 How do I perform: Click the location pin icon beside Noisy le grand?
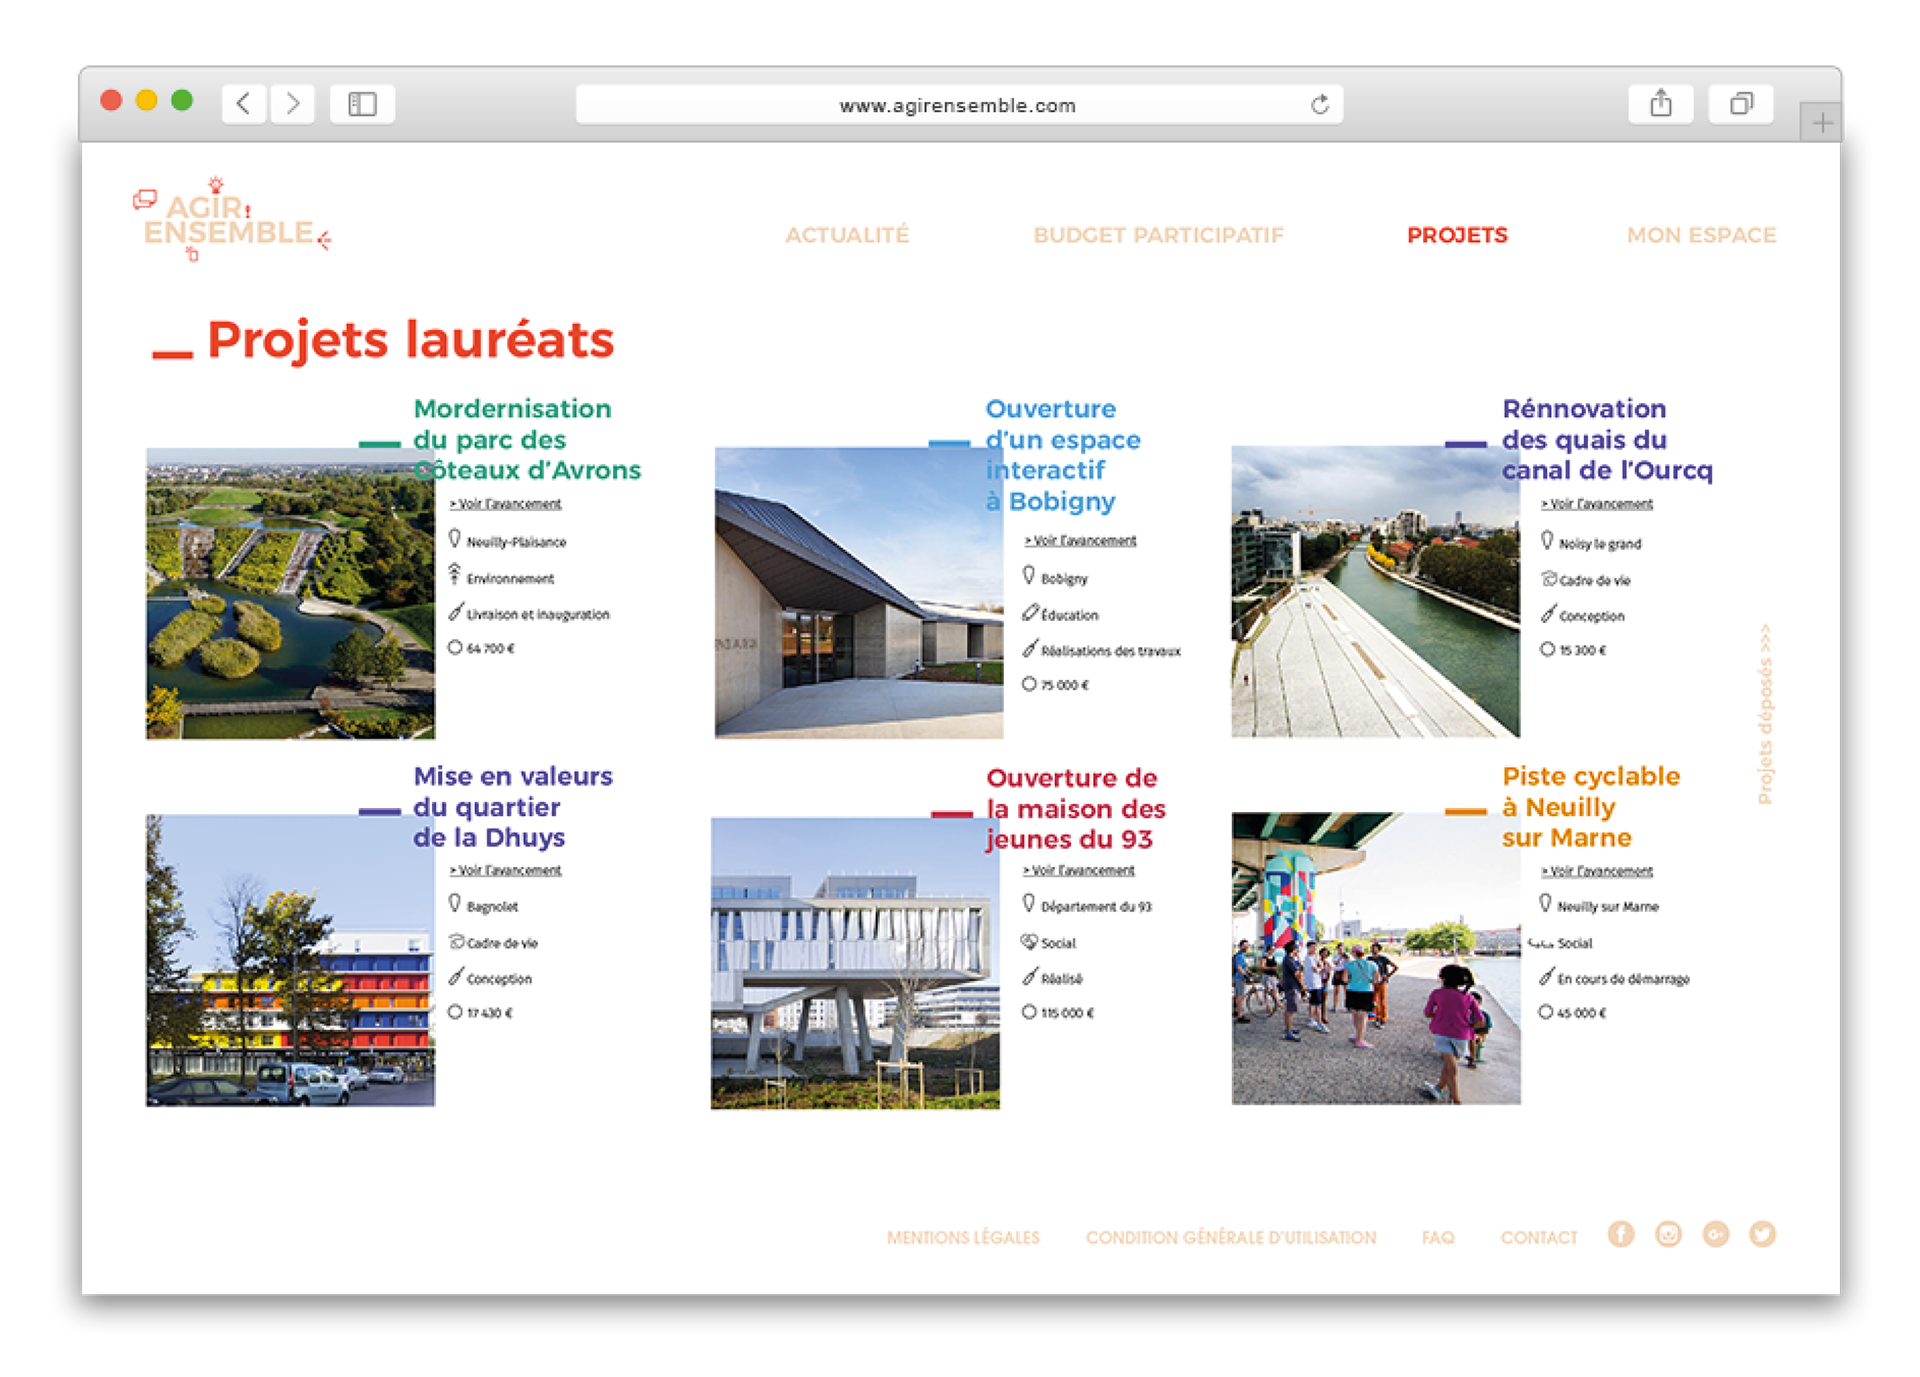[x=1547, y=541]
